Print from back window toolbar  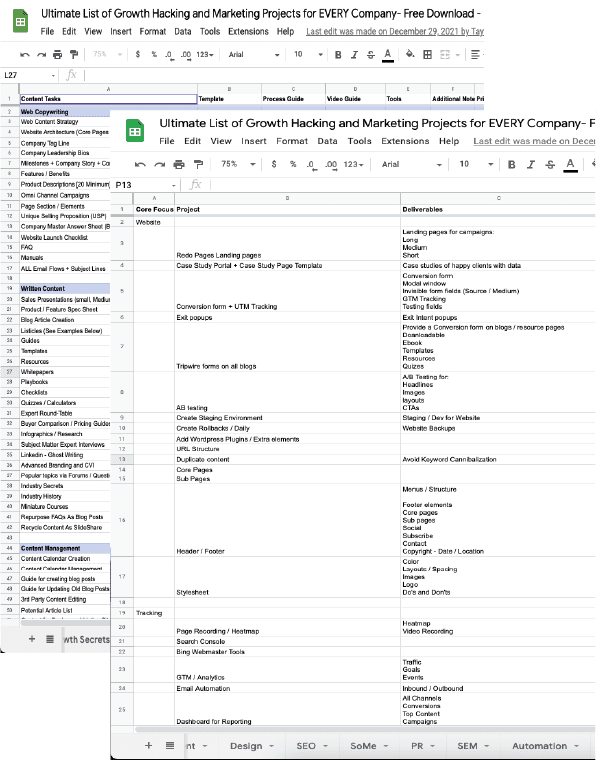(57, 54)
